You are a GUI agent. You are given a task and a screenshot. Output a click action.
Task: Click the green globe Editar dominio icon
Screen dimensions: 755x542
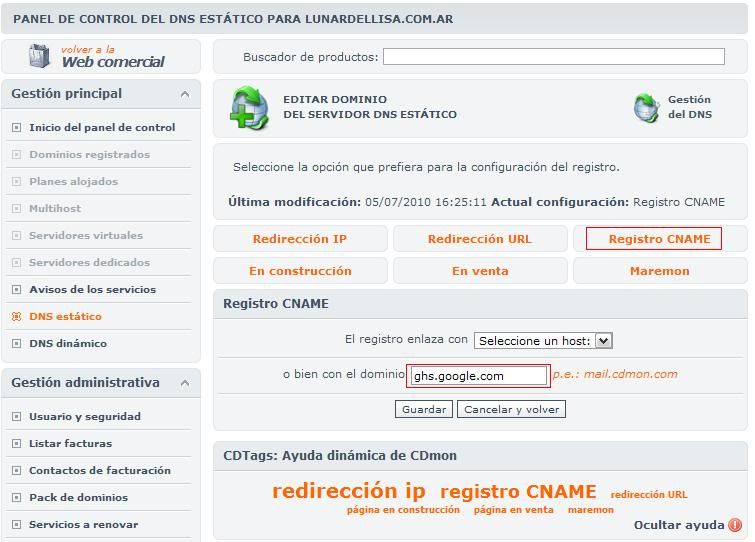coord(249,108)
